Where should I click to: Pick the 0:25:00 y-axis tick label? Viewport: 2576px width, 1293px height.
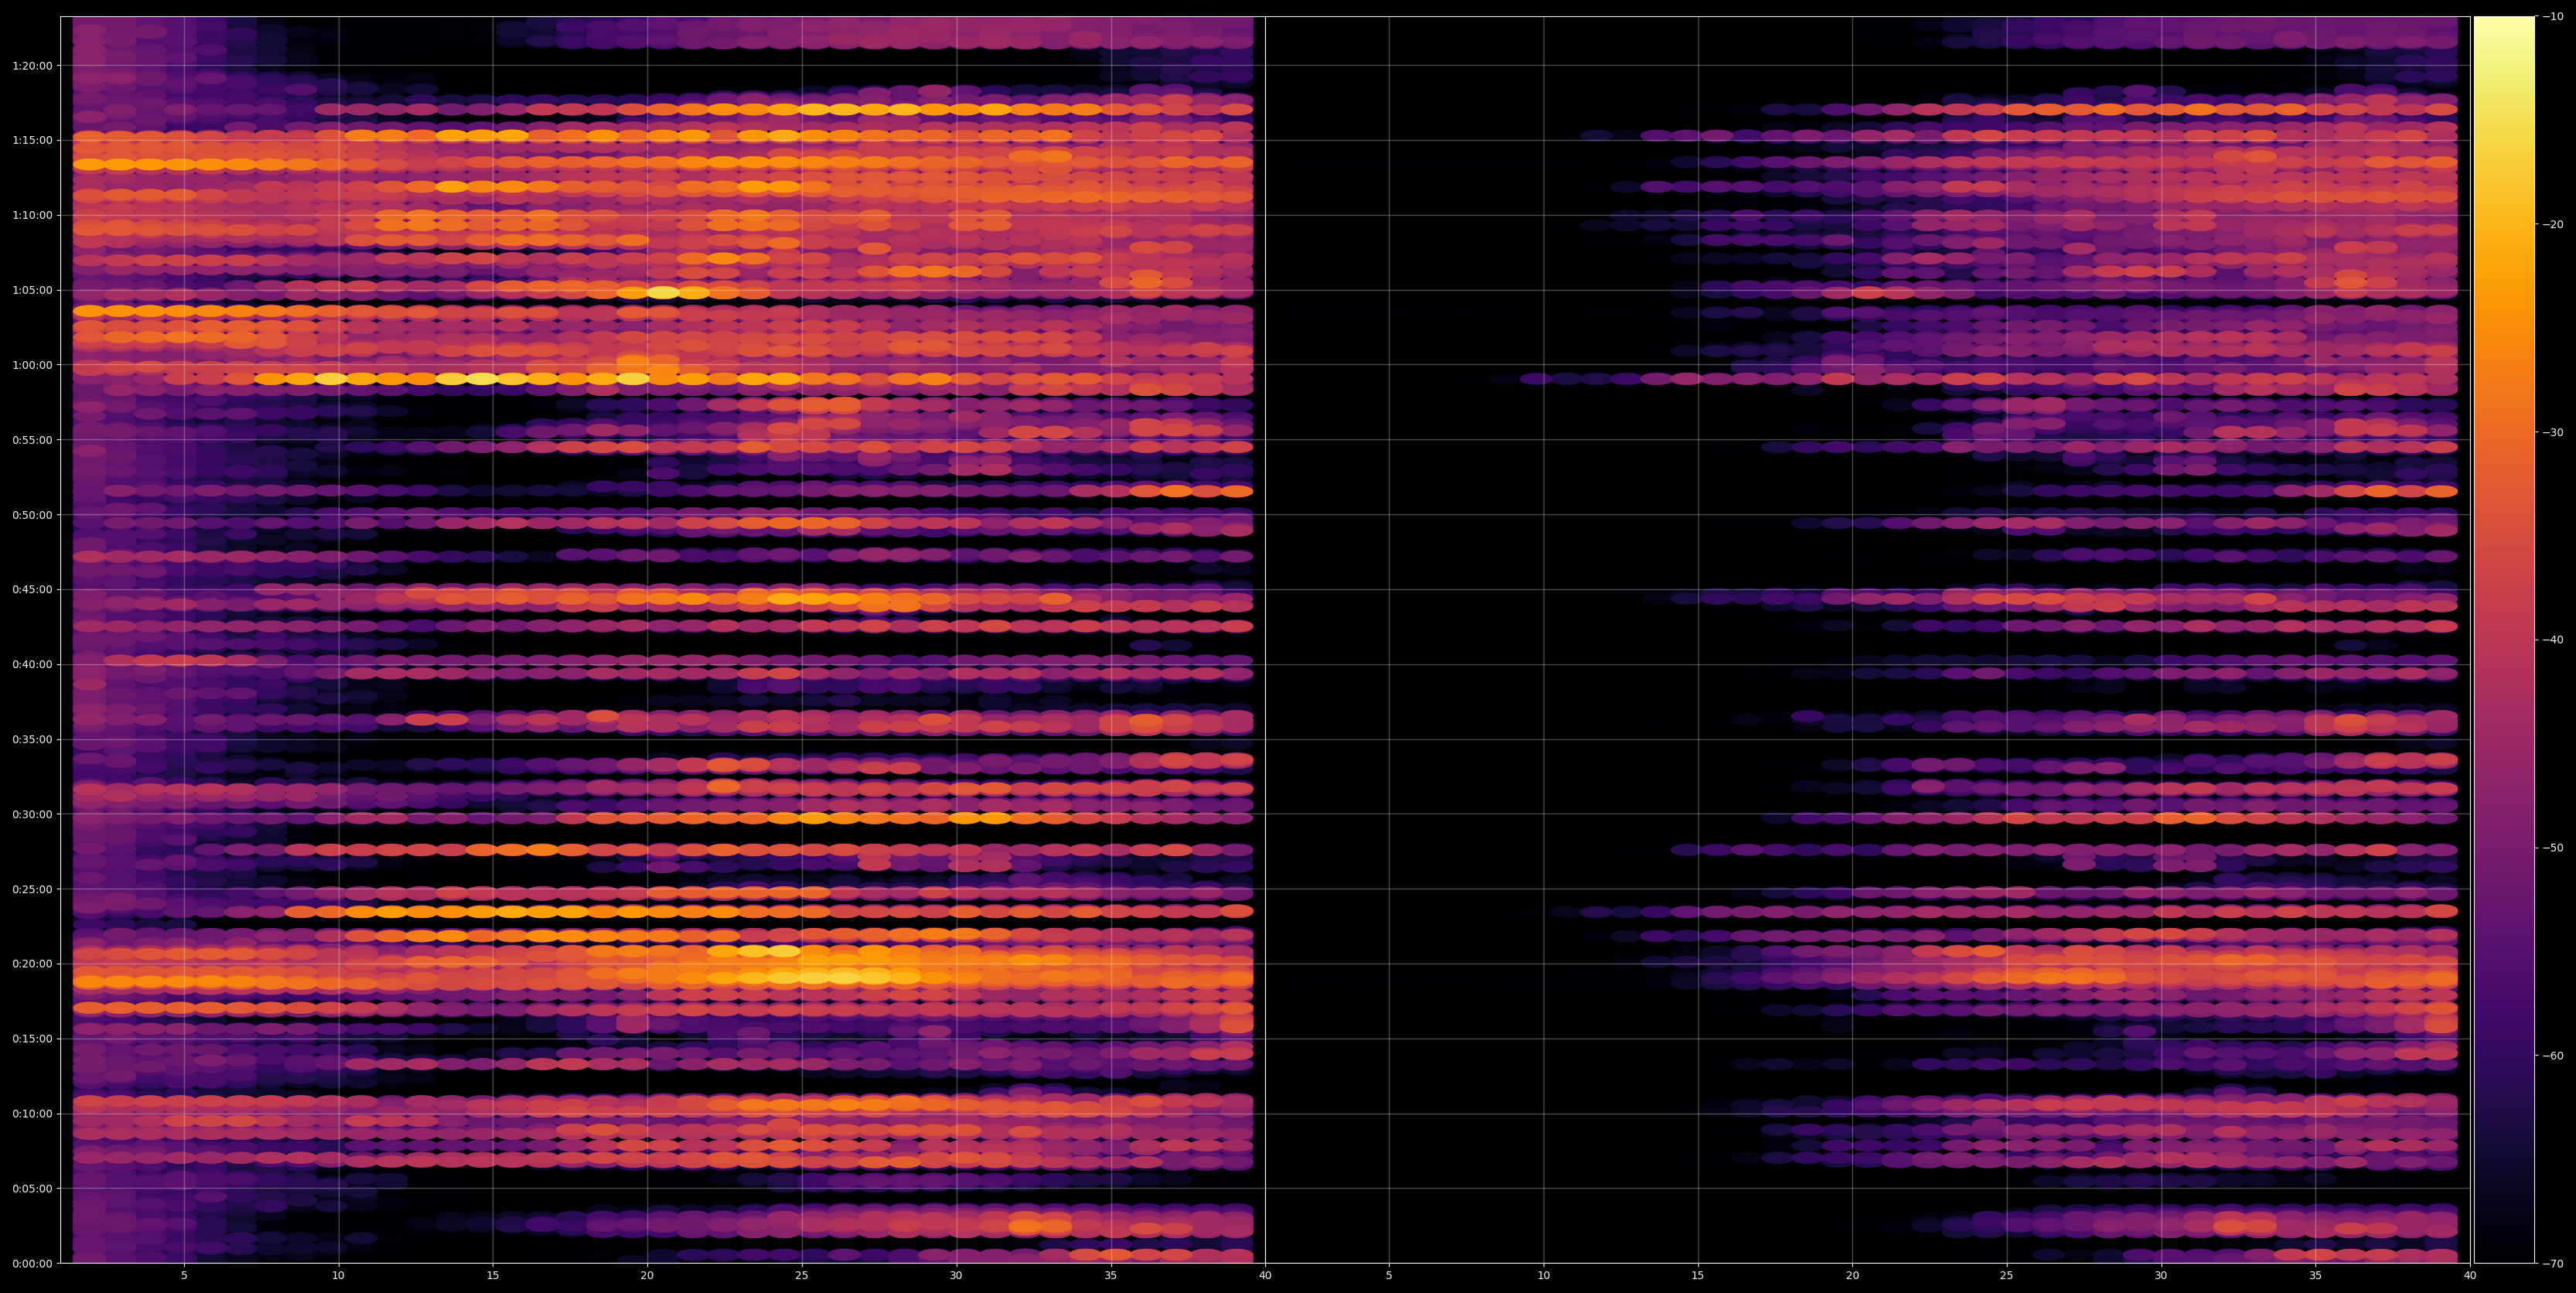coord(32,889)
